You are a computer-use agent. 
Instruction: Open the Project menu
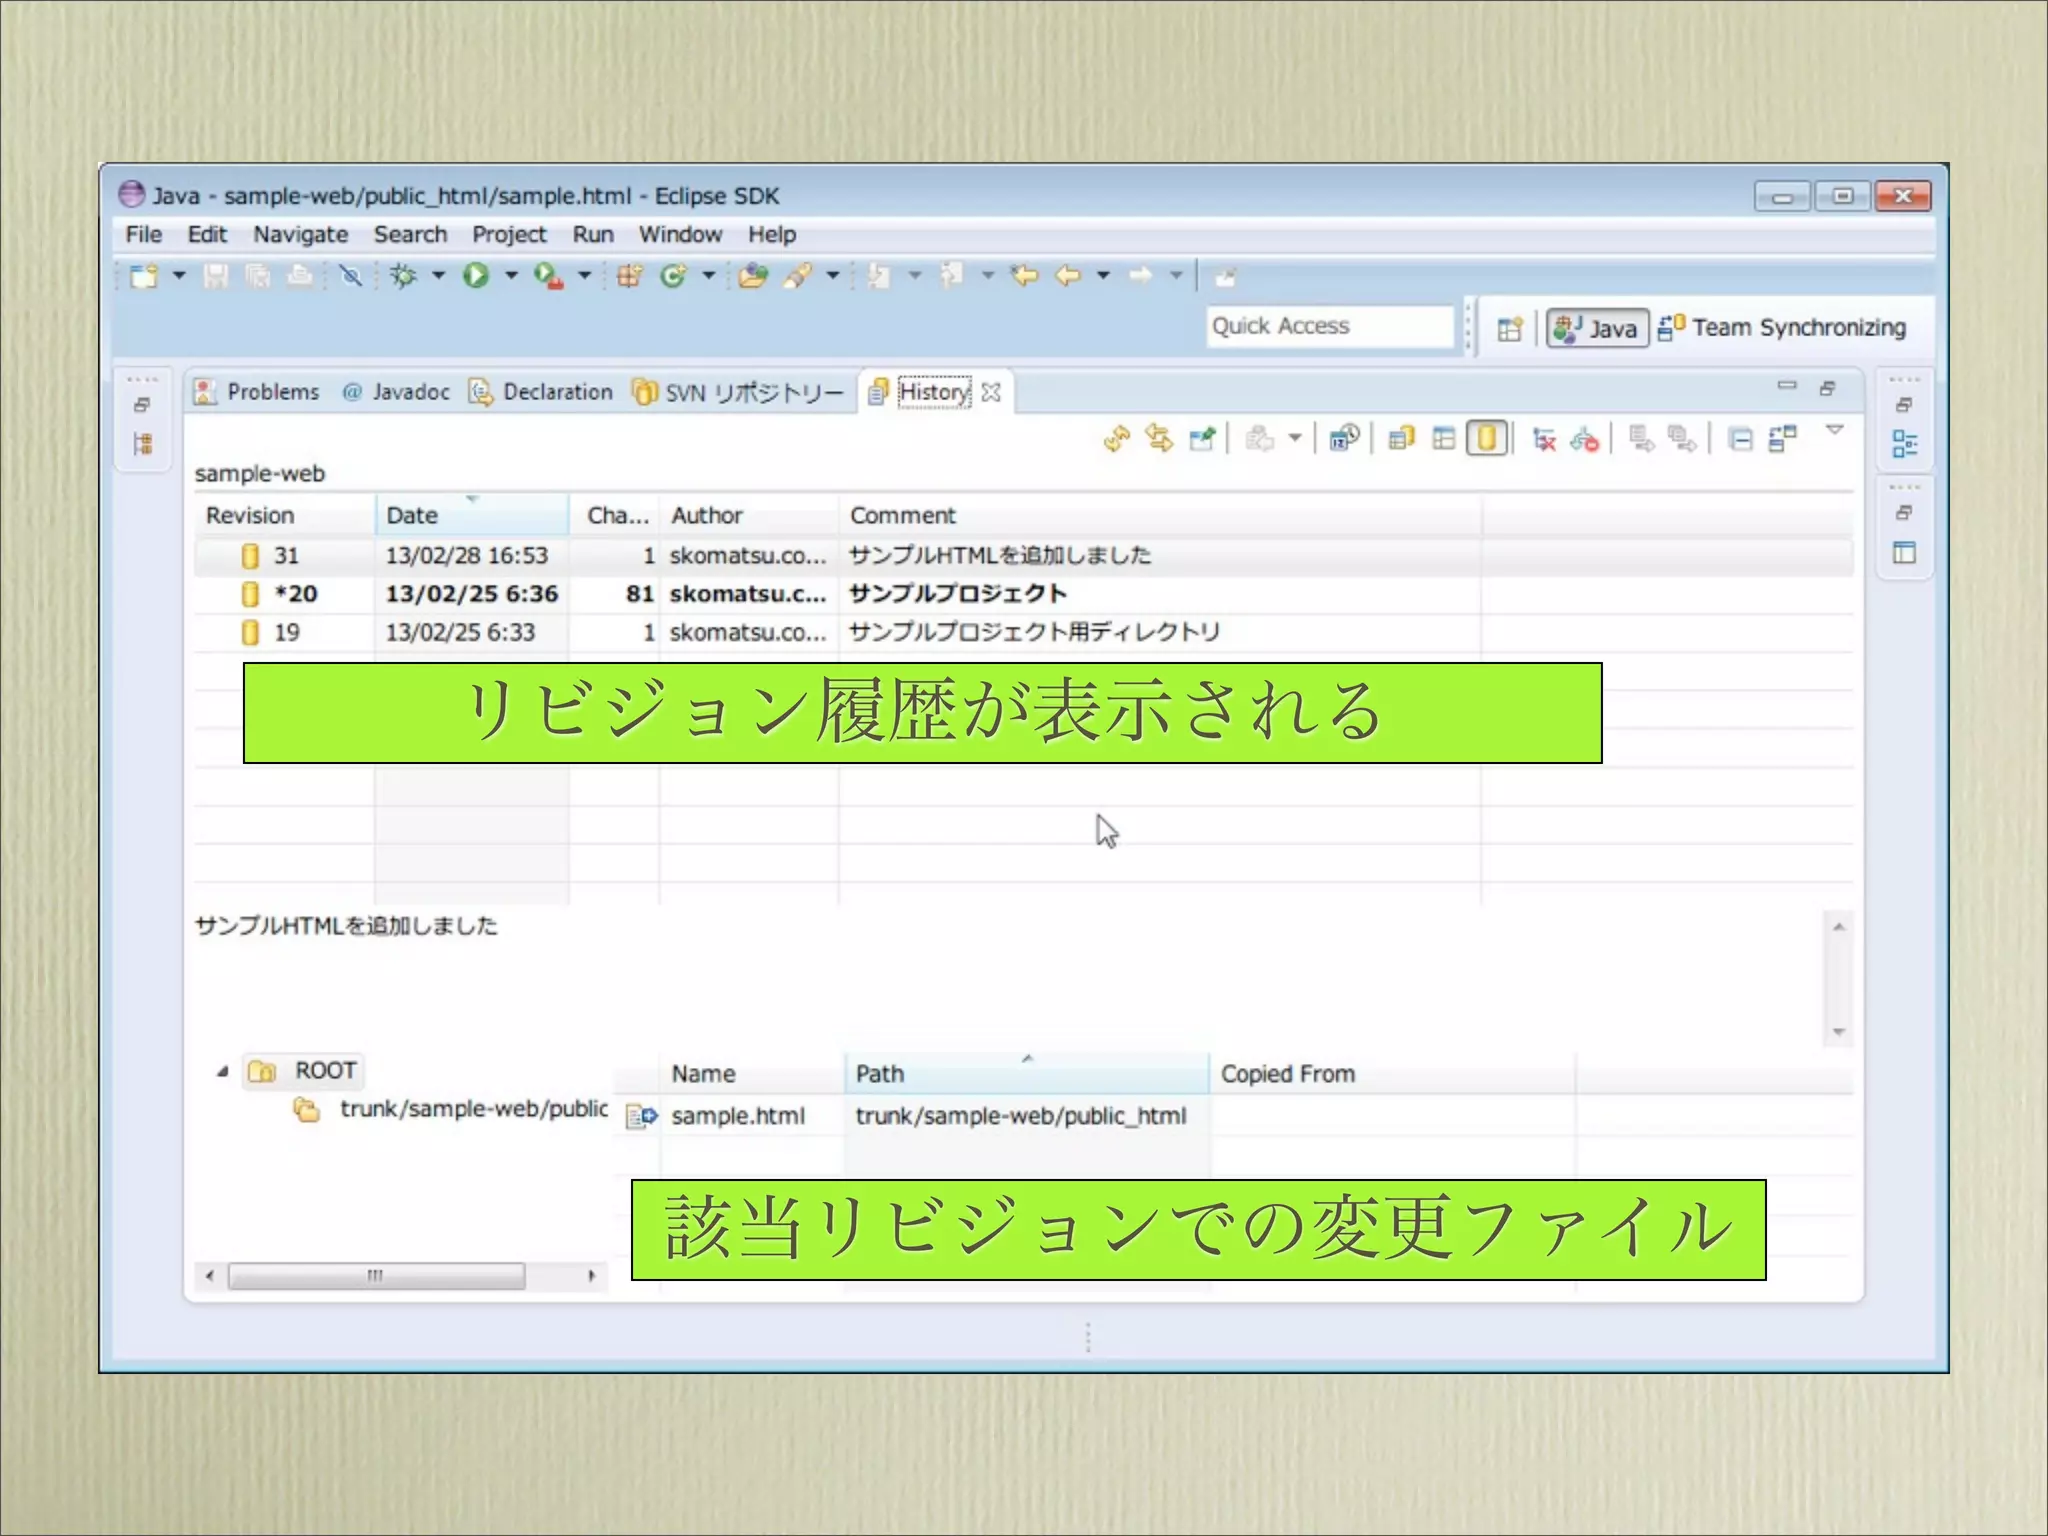pyautogui.click(x=509, y=235)
